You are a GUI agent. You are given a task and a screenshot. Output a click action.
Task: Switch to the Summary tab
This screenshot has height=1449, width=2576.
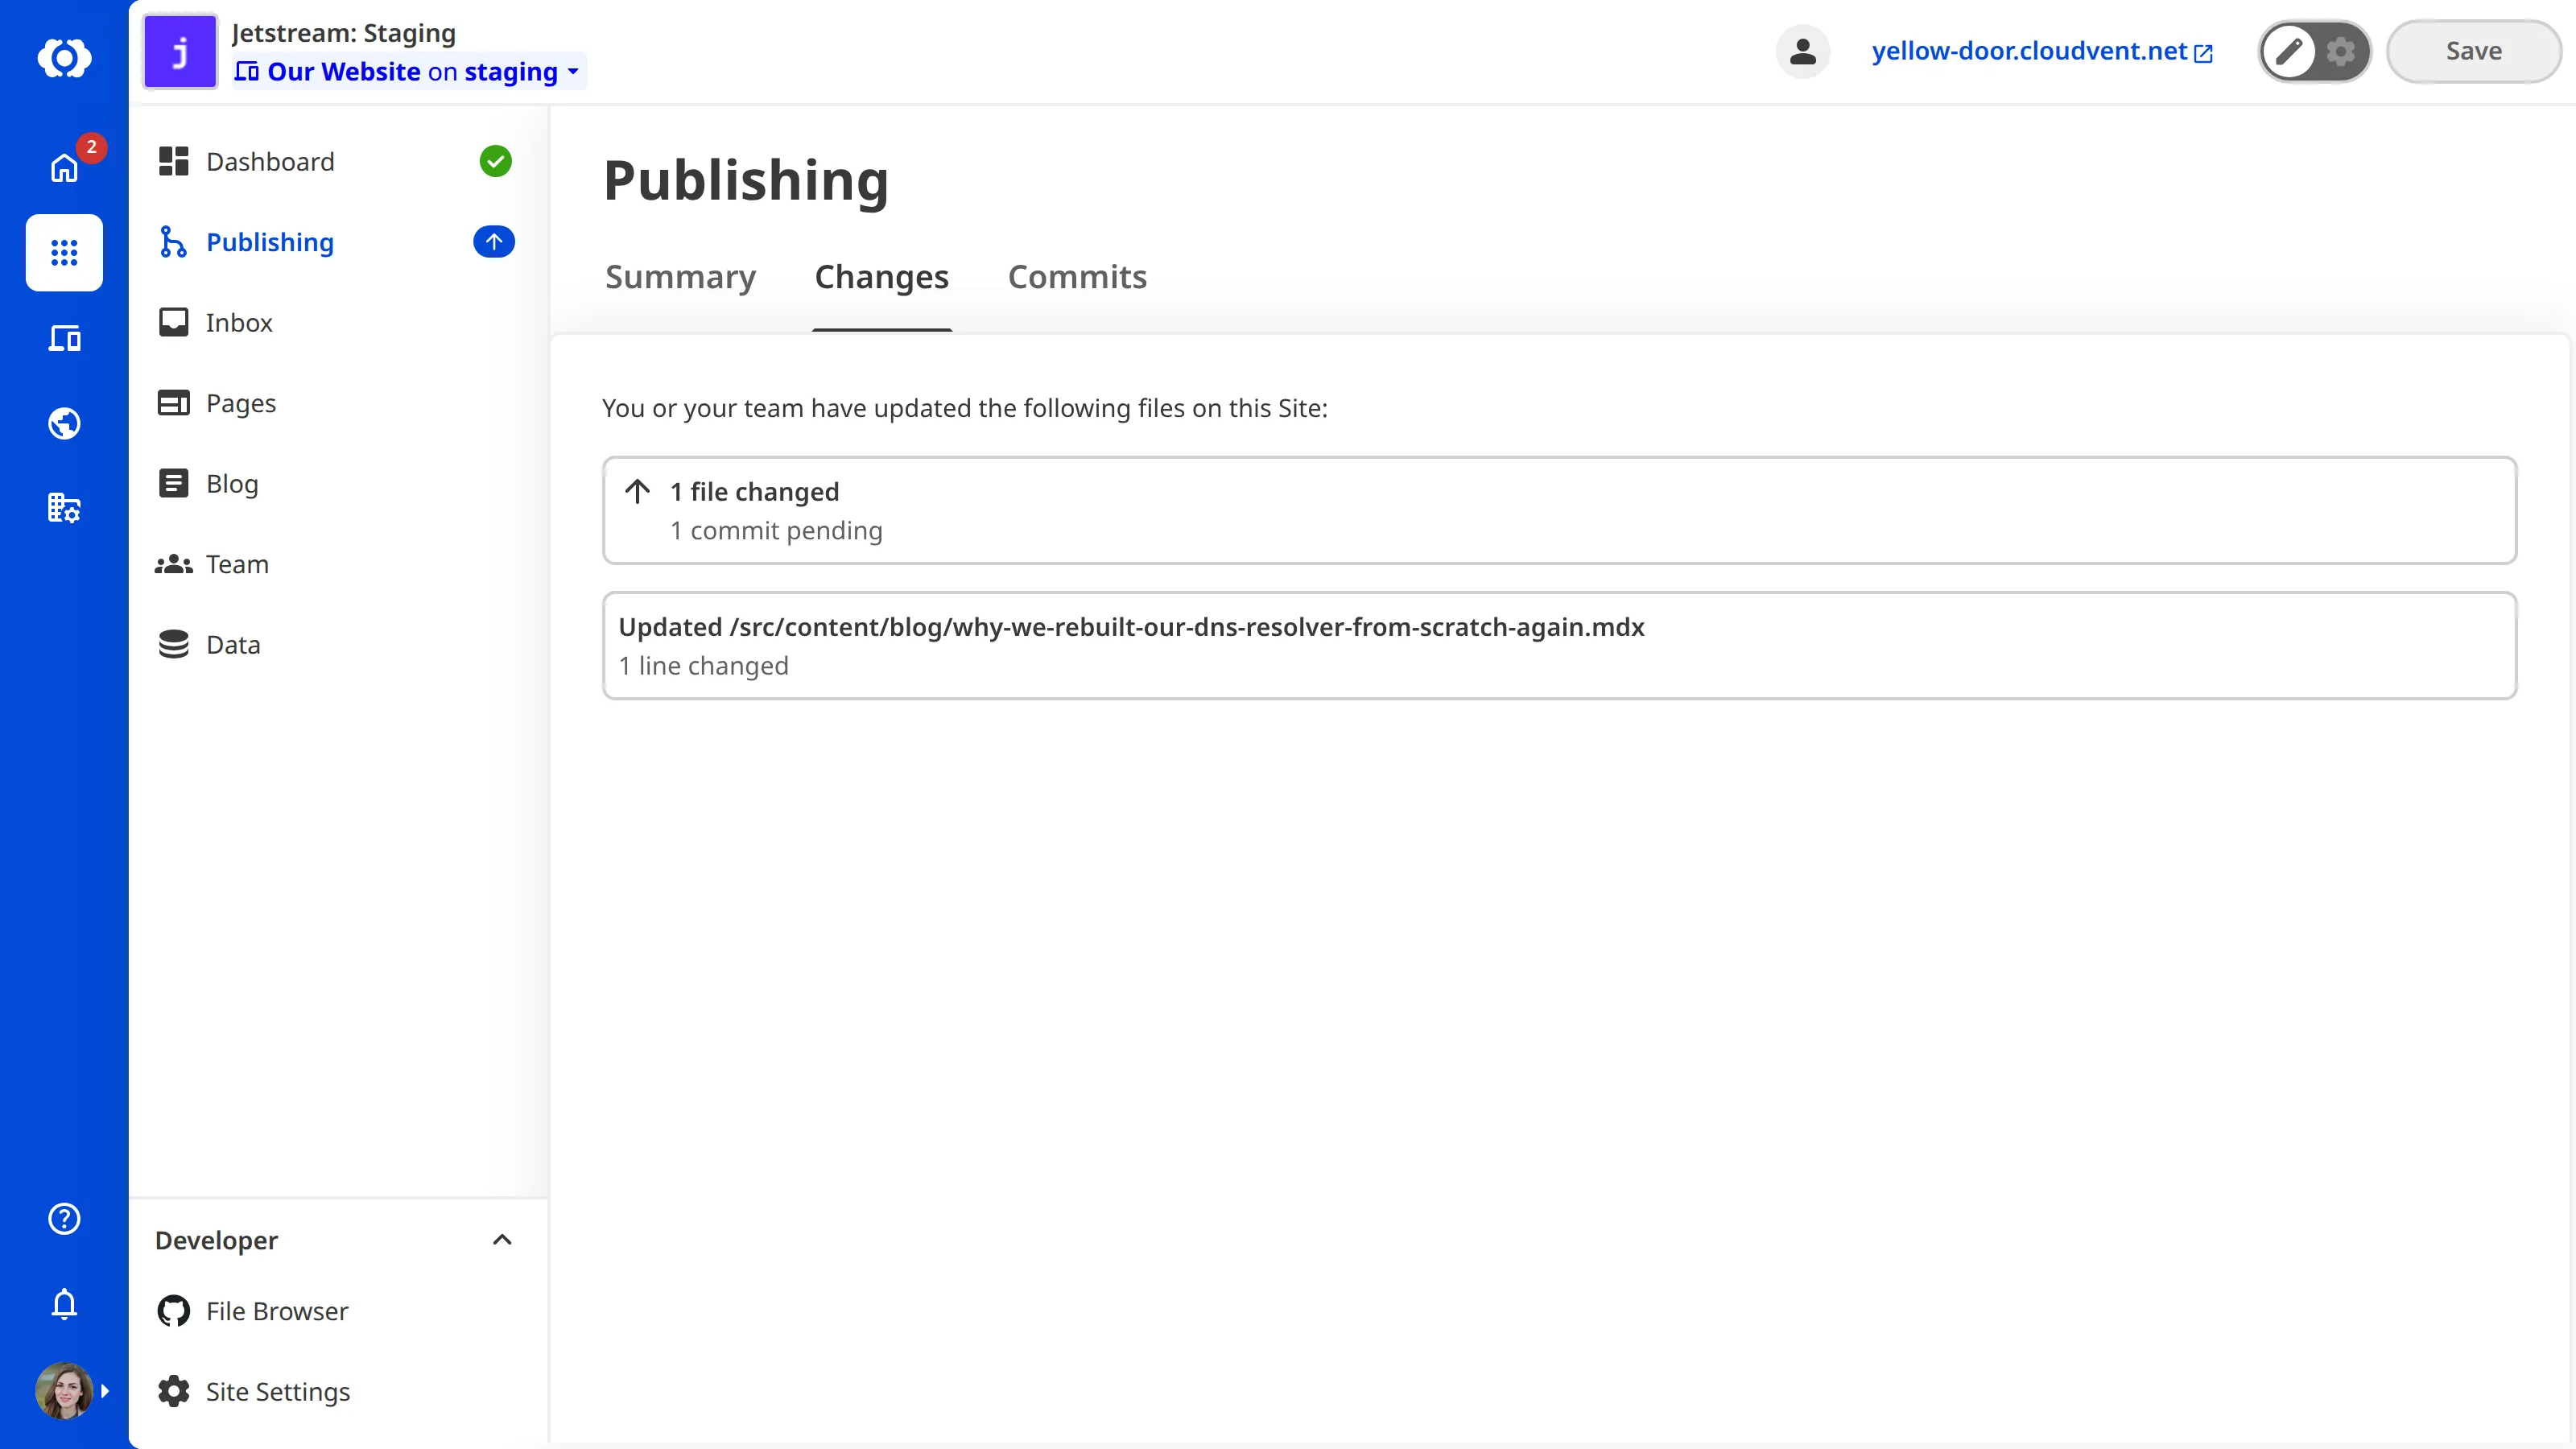(x=680, y=277)
